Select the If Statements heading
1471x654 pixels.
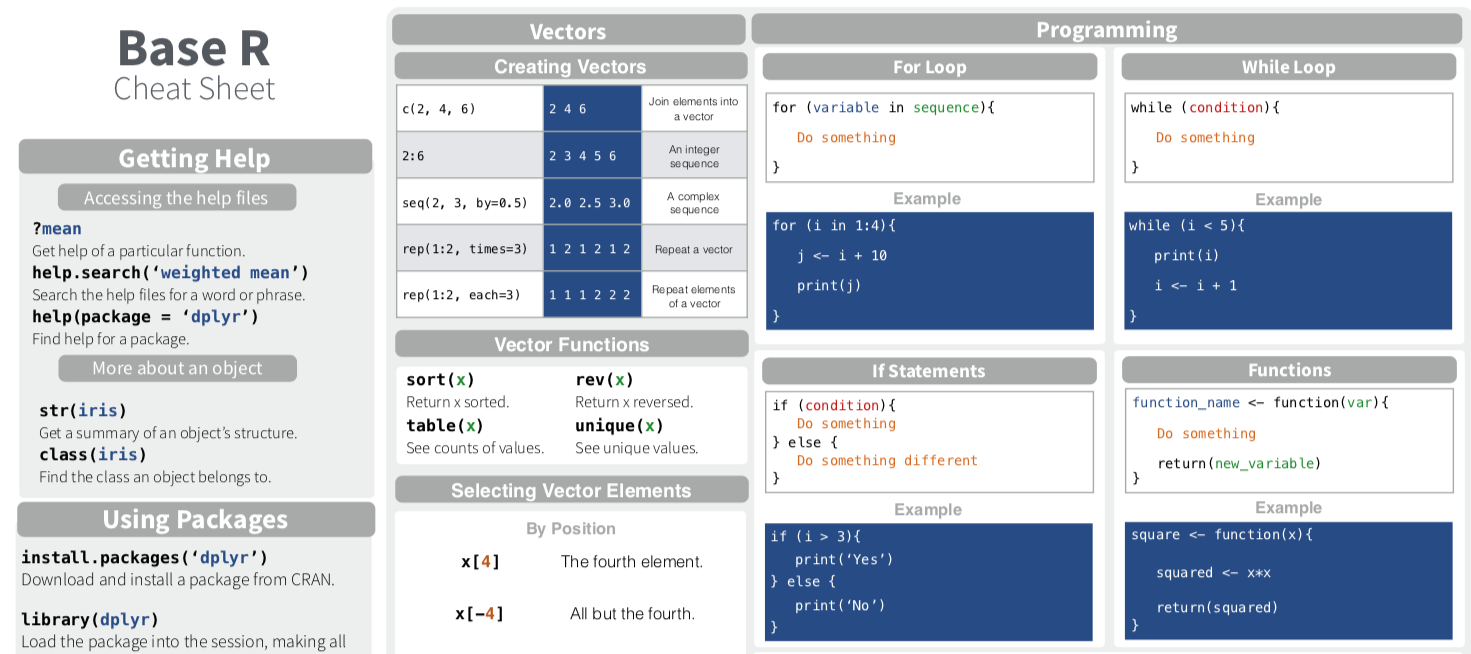click(928, 371)
